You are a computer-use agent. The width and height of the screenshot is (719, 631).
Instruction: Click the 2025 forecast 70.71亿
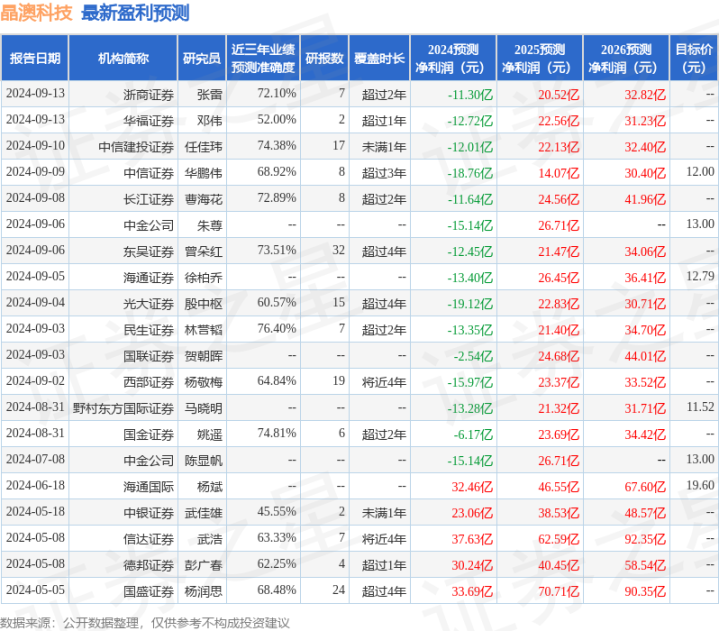[559, 591]
